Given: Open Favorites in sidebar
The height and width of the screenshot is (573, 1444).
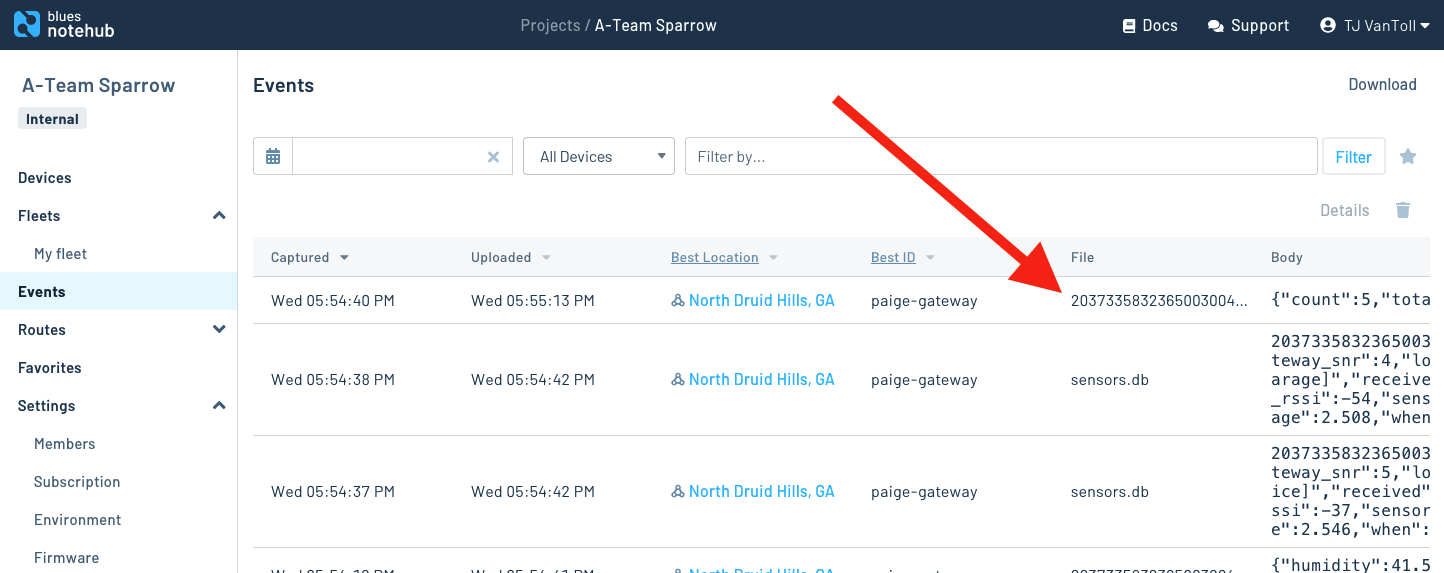Looking at the screenshot, I should 50,367.
